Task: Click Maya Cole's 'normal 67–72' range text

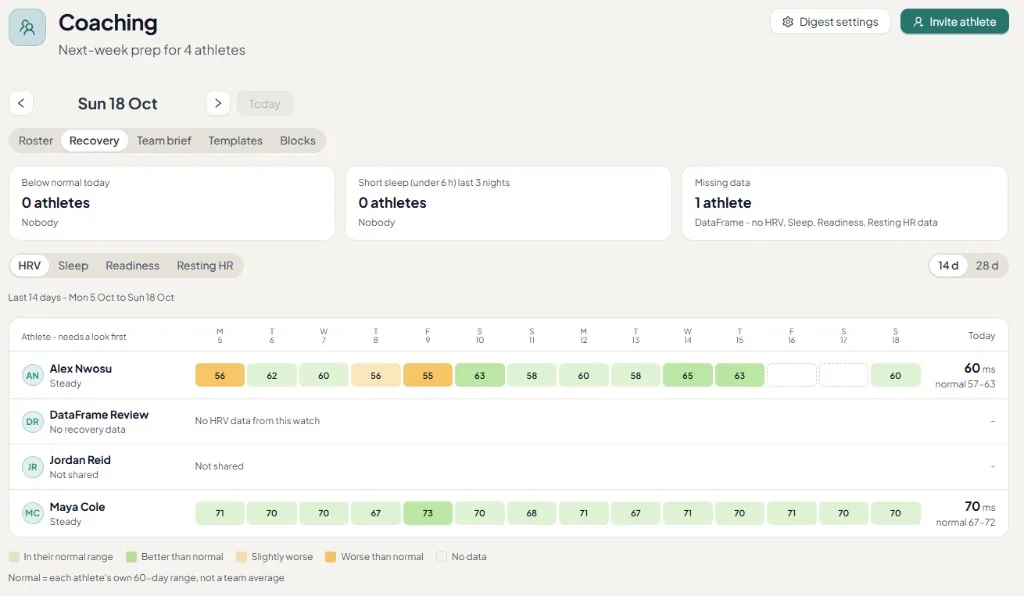Action: point(965,523)
